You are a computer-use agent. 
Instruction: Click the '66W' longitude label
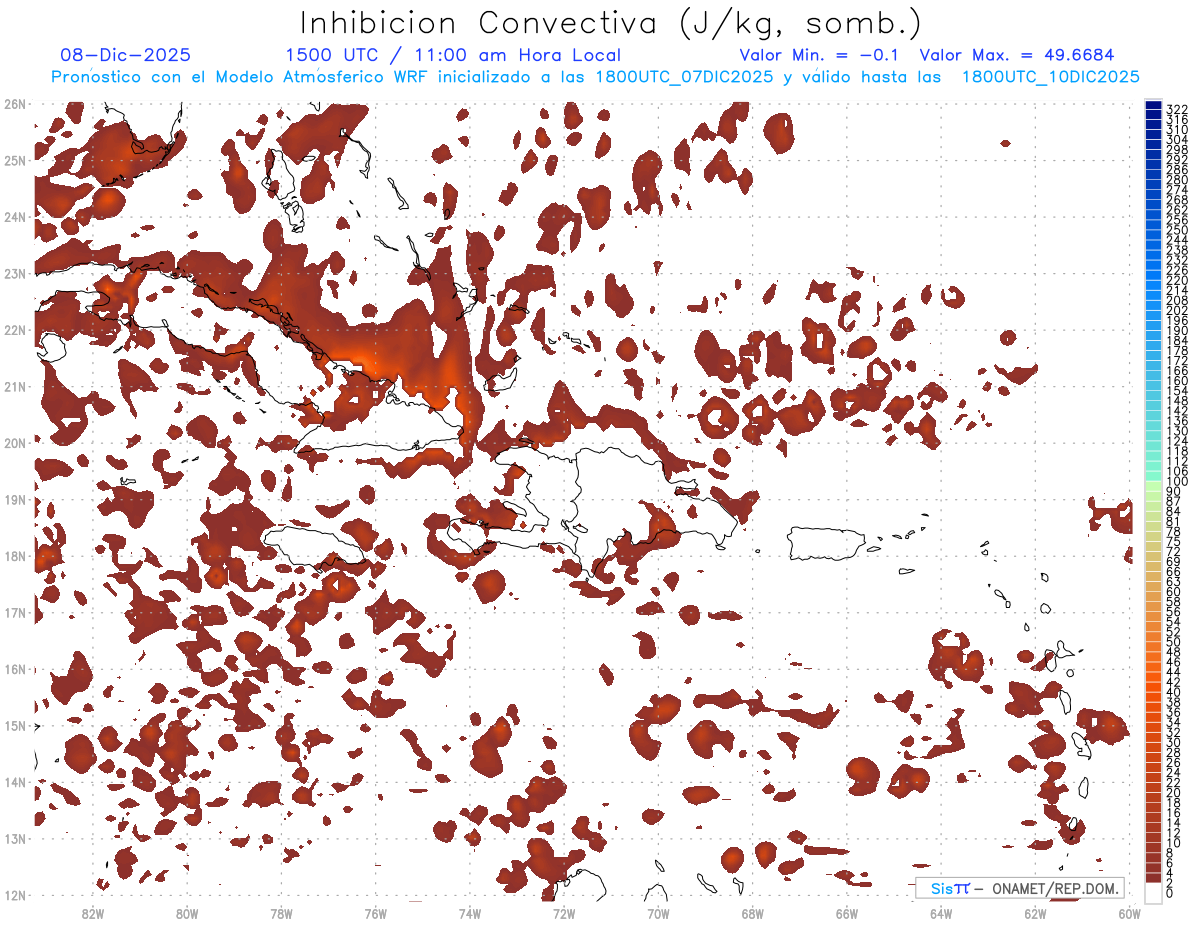(x=847, y=913)
